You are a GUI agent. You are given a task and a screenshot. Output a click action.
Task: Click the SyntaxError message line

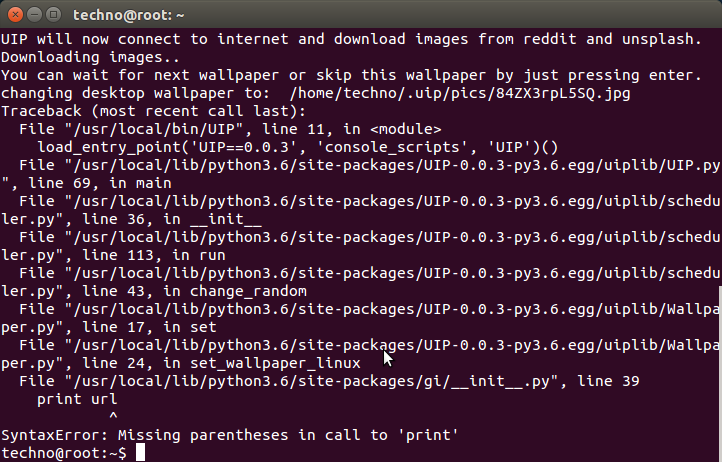point(230,435)
